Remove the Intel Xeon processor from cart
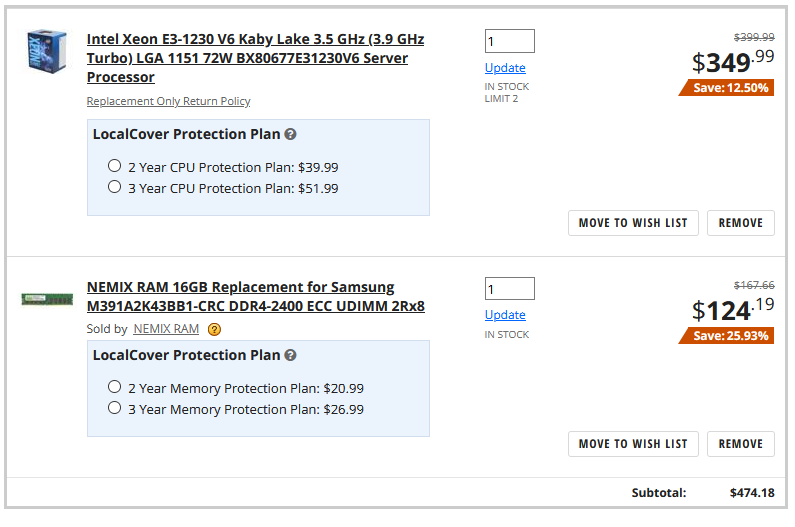 tap(741, 223)
